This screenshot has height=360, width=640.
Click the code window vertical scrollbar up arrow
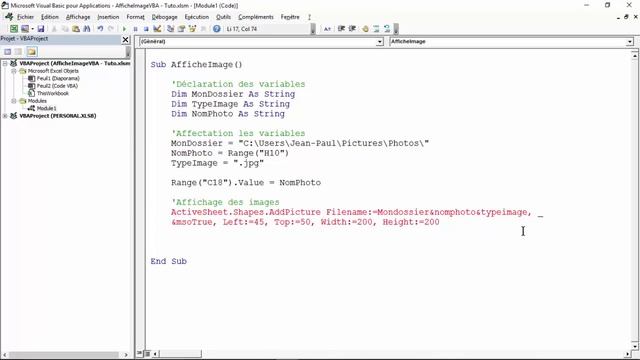(x=635, y=55)
